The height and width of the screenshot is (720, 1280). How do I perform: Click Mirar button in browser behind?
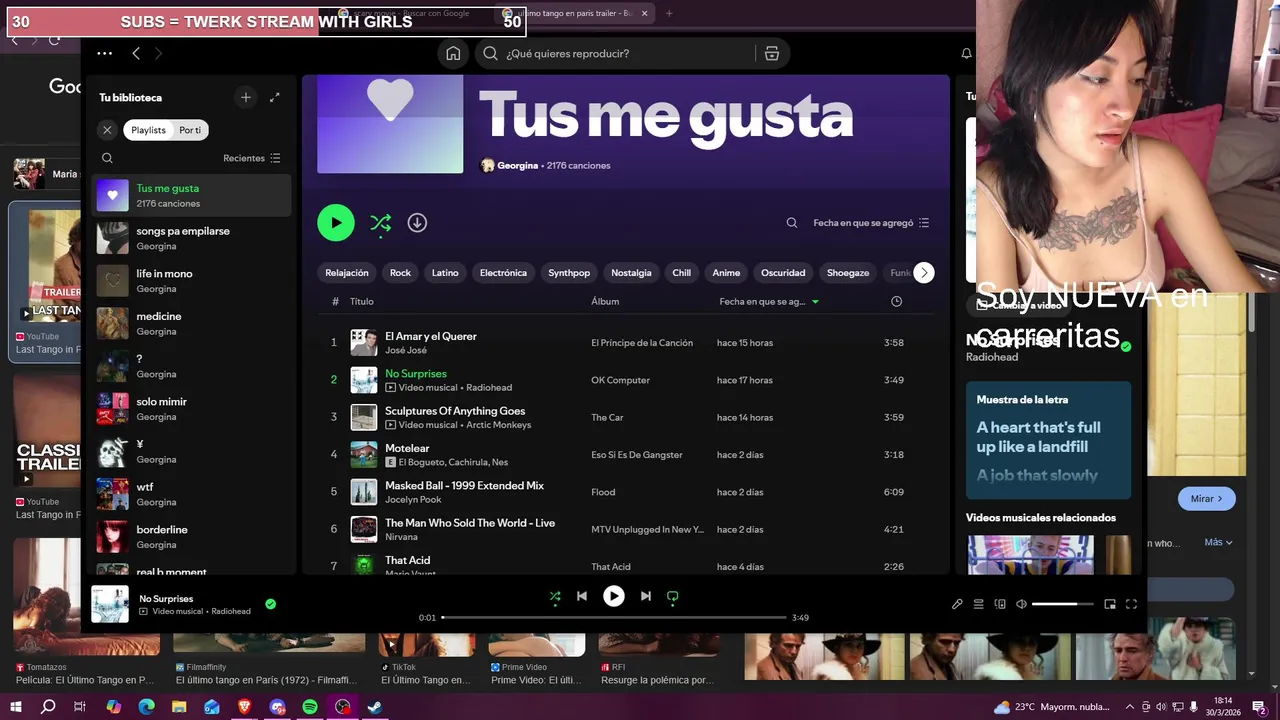[1207, 498]
